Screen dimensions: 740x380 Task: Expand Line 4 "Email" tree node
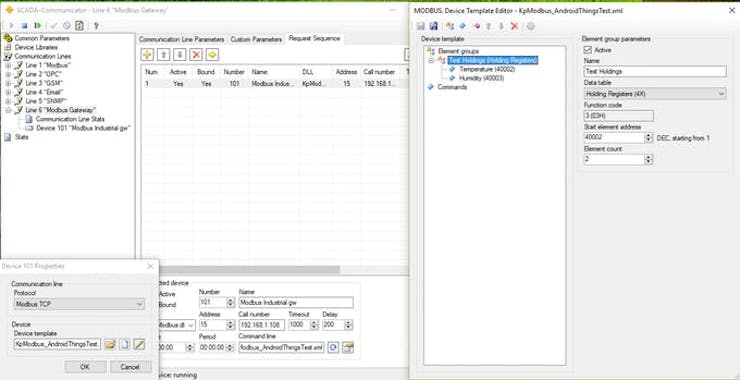pos(8,92)
